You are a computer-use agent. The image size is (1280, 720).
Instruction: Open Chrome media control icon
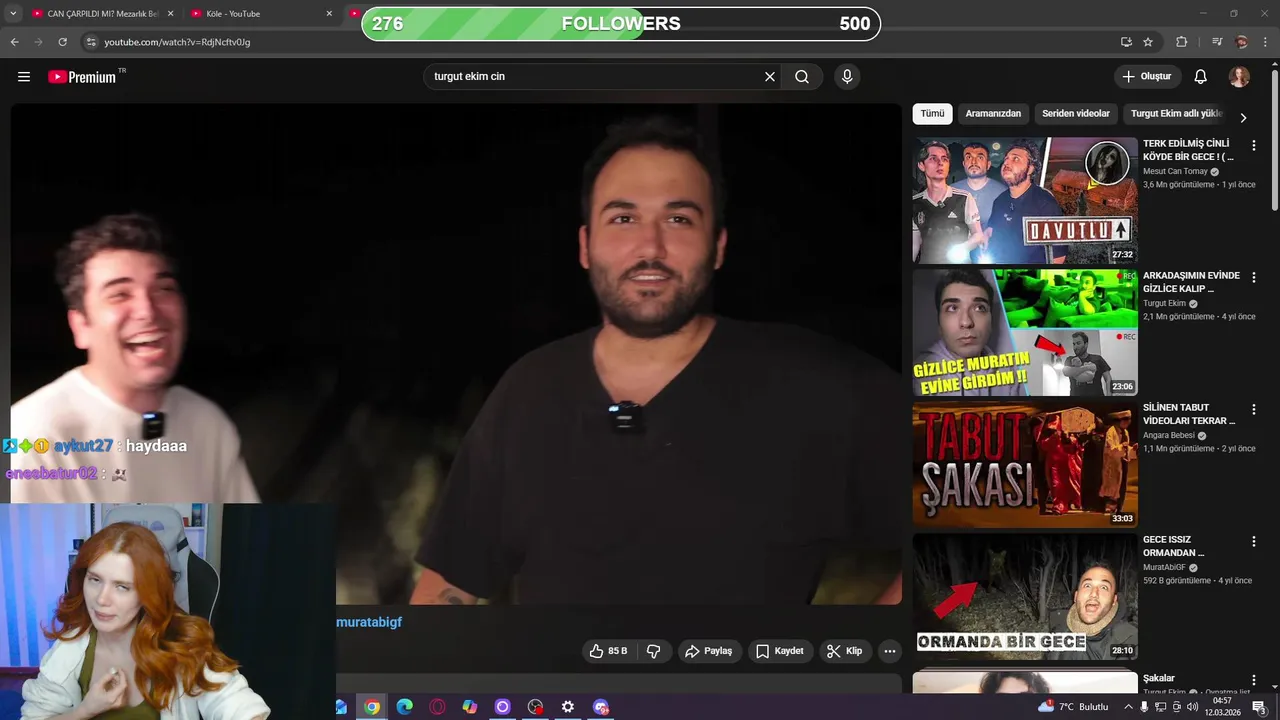coord(1217,42)
